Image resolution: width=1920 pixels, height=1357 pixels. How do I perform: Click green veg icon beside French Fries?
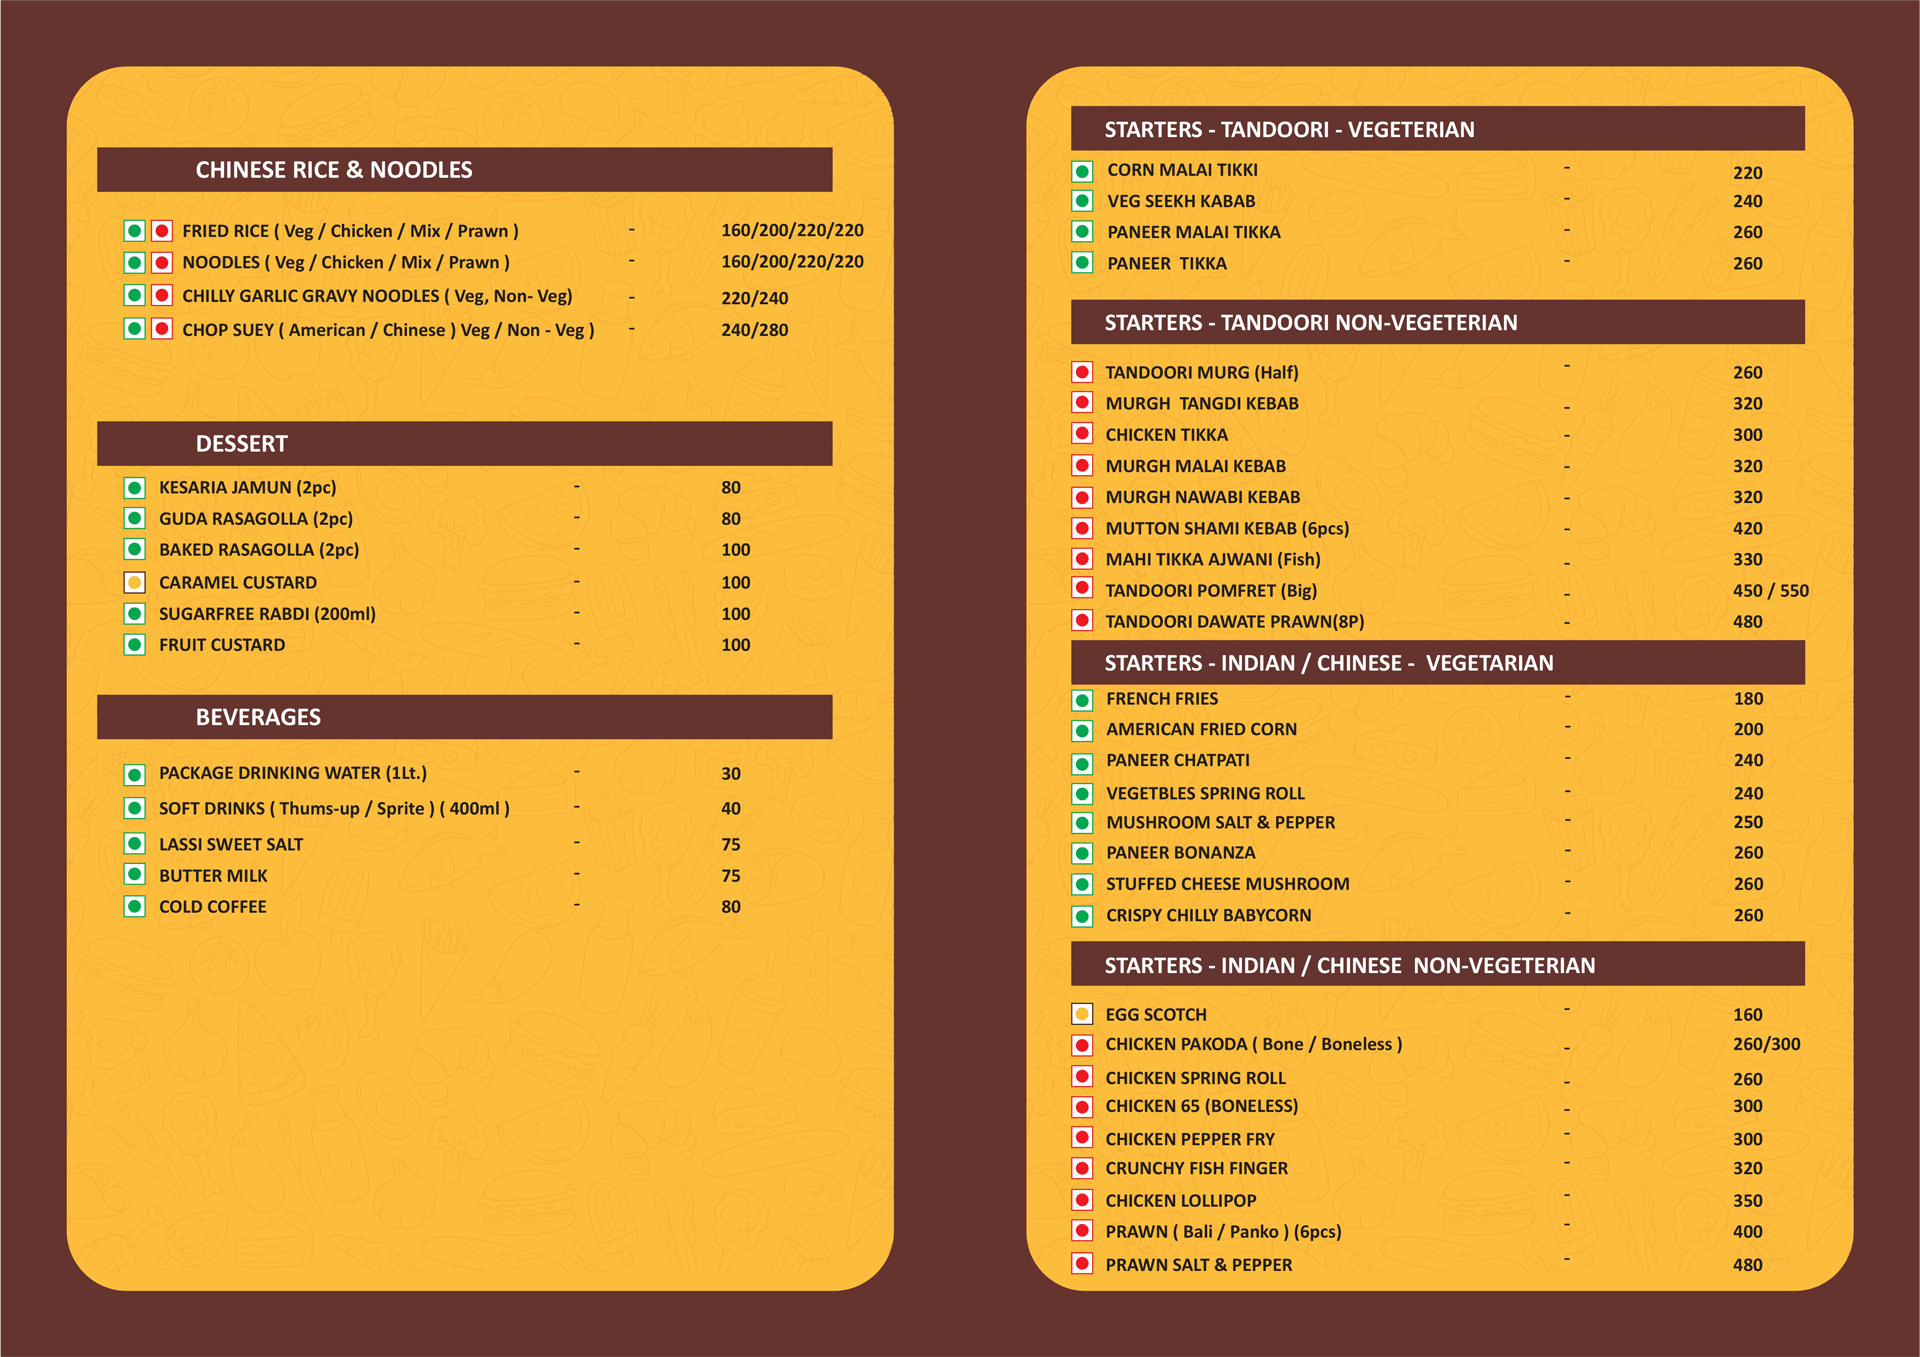(x=1082, y=700)
